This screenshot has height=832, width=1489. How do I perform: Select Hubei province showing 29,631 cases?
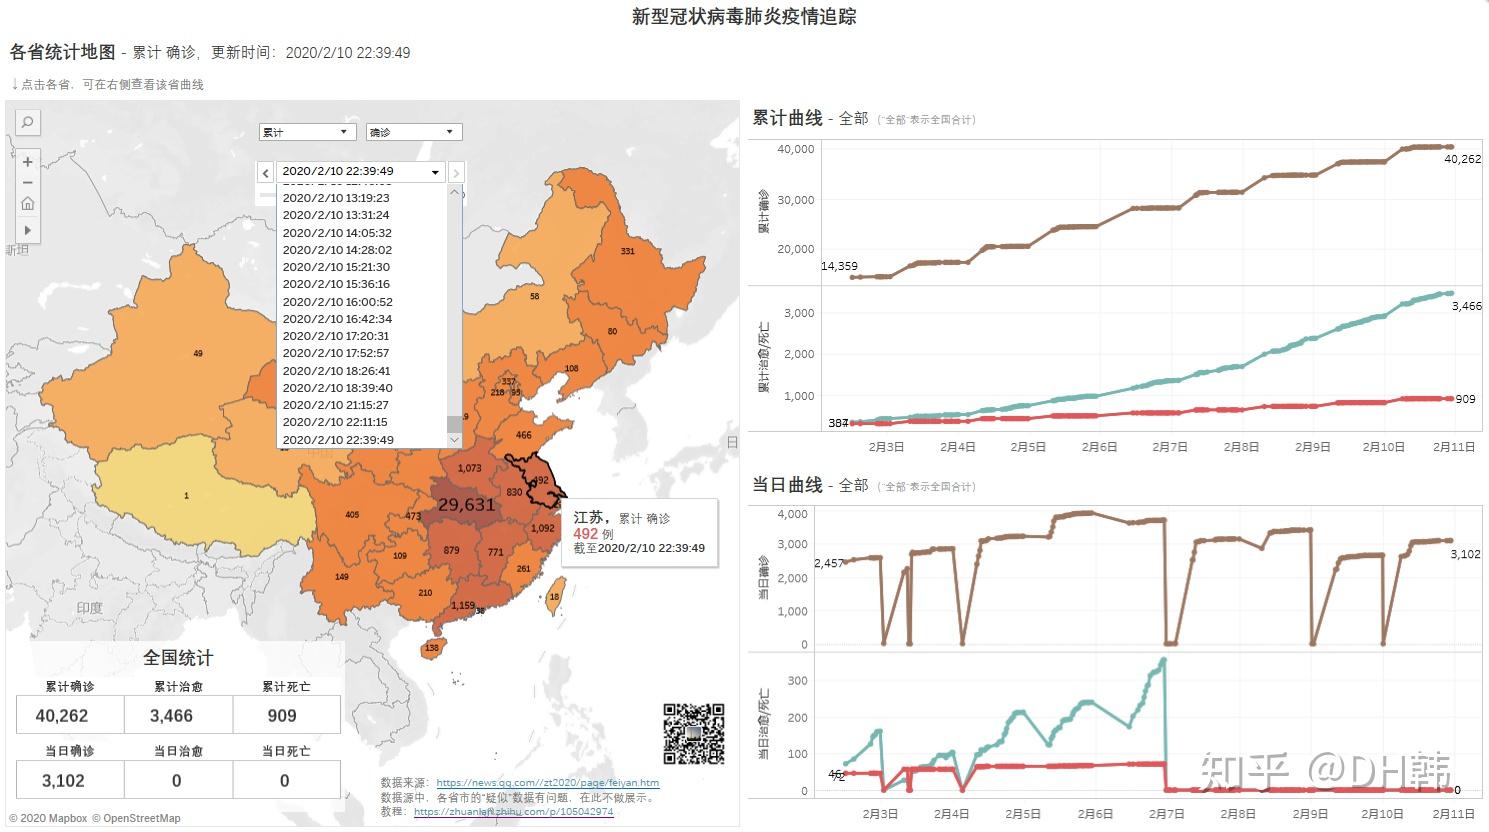tap(465, 506)
